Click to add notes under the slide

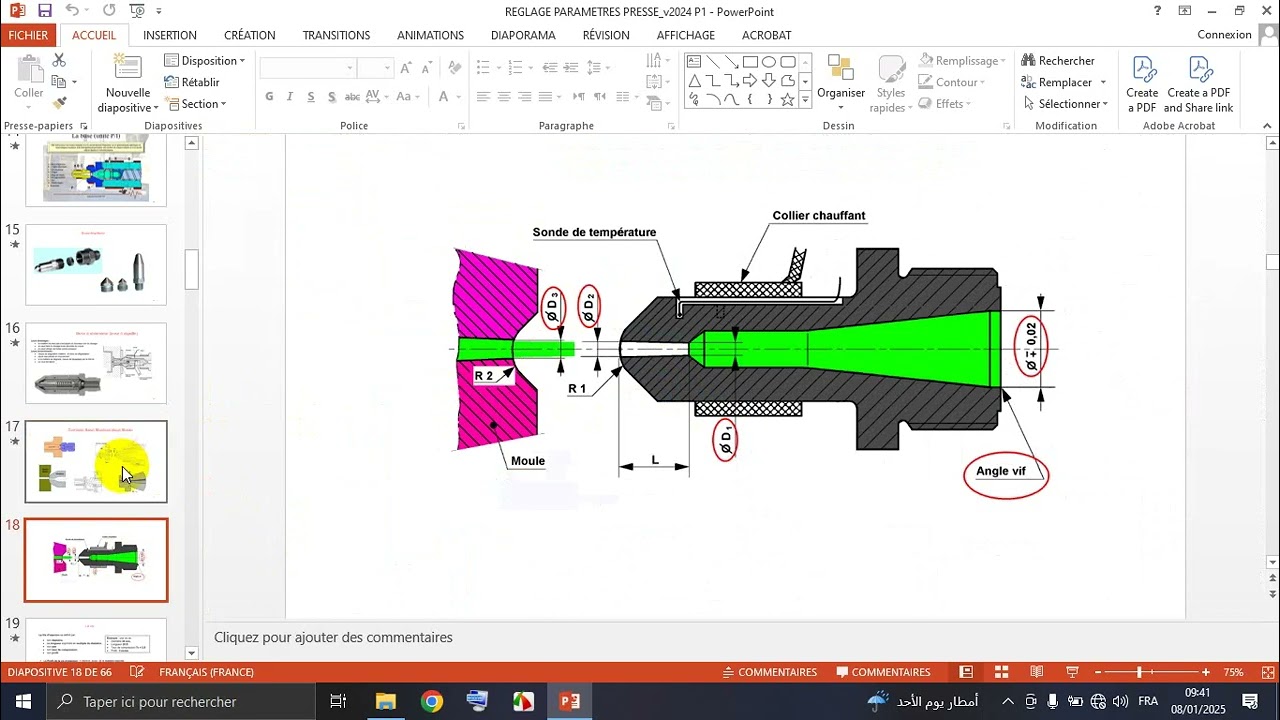coord(333,637)
